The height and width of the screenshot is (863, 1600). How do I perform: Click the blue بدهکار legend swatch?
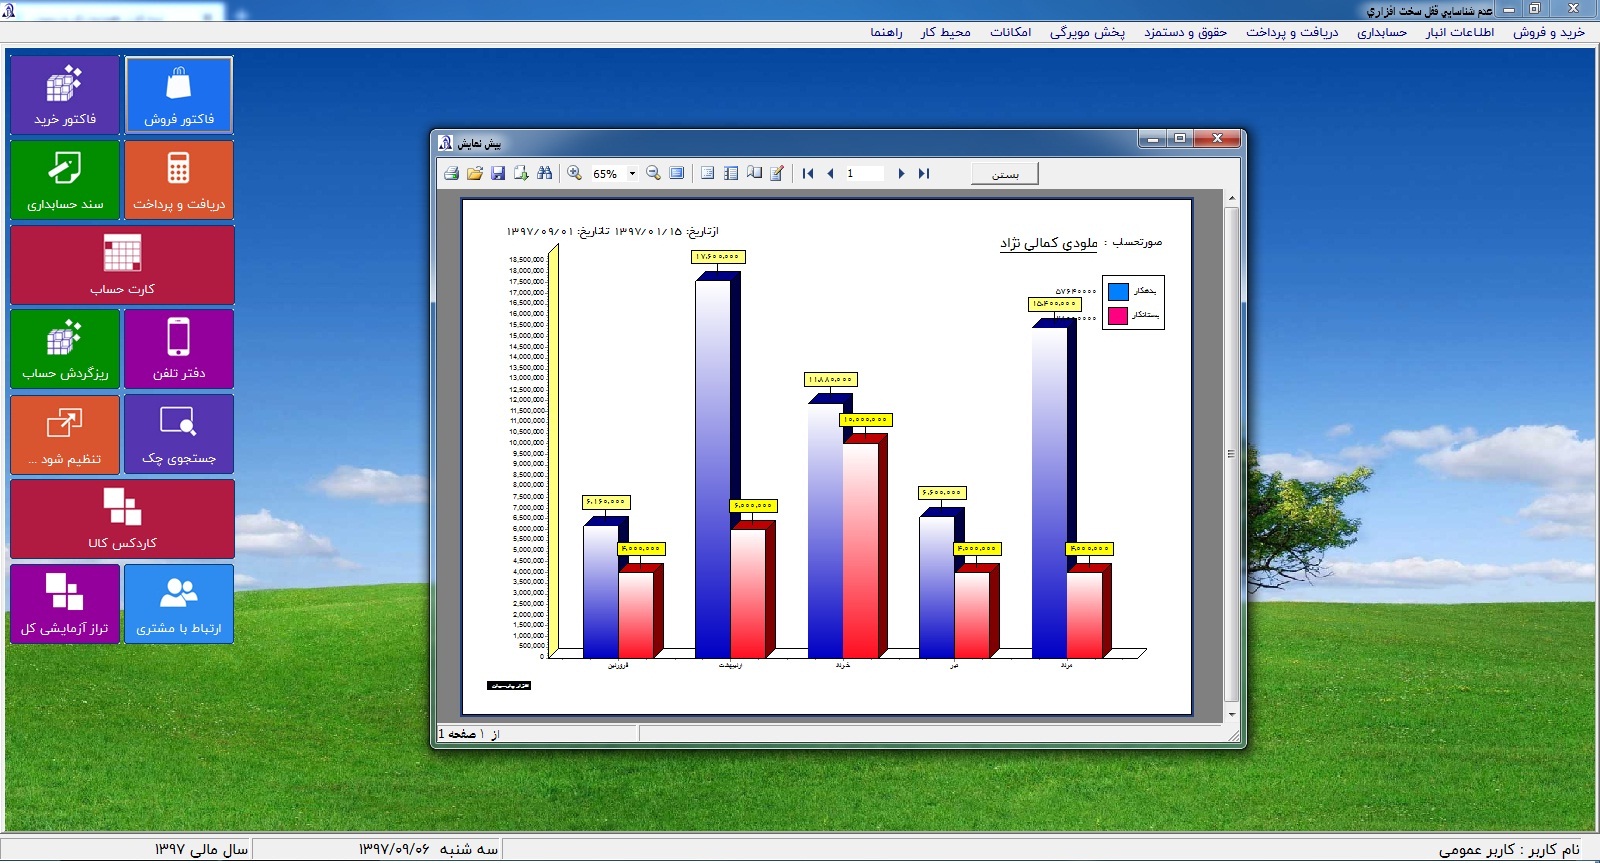click(x=1118, y=291)
